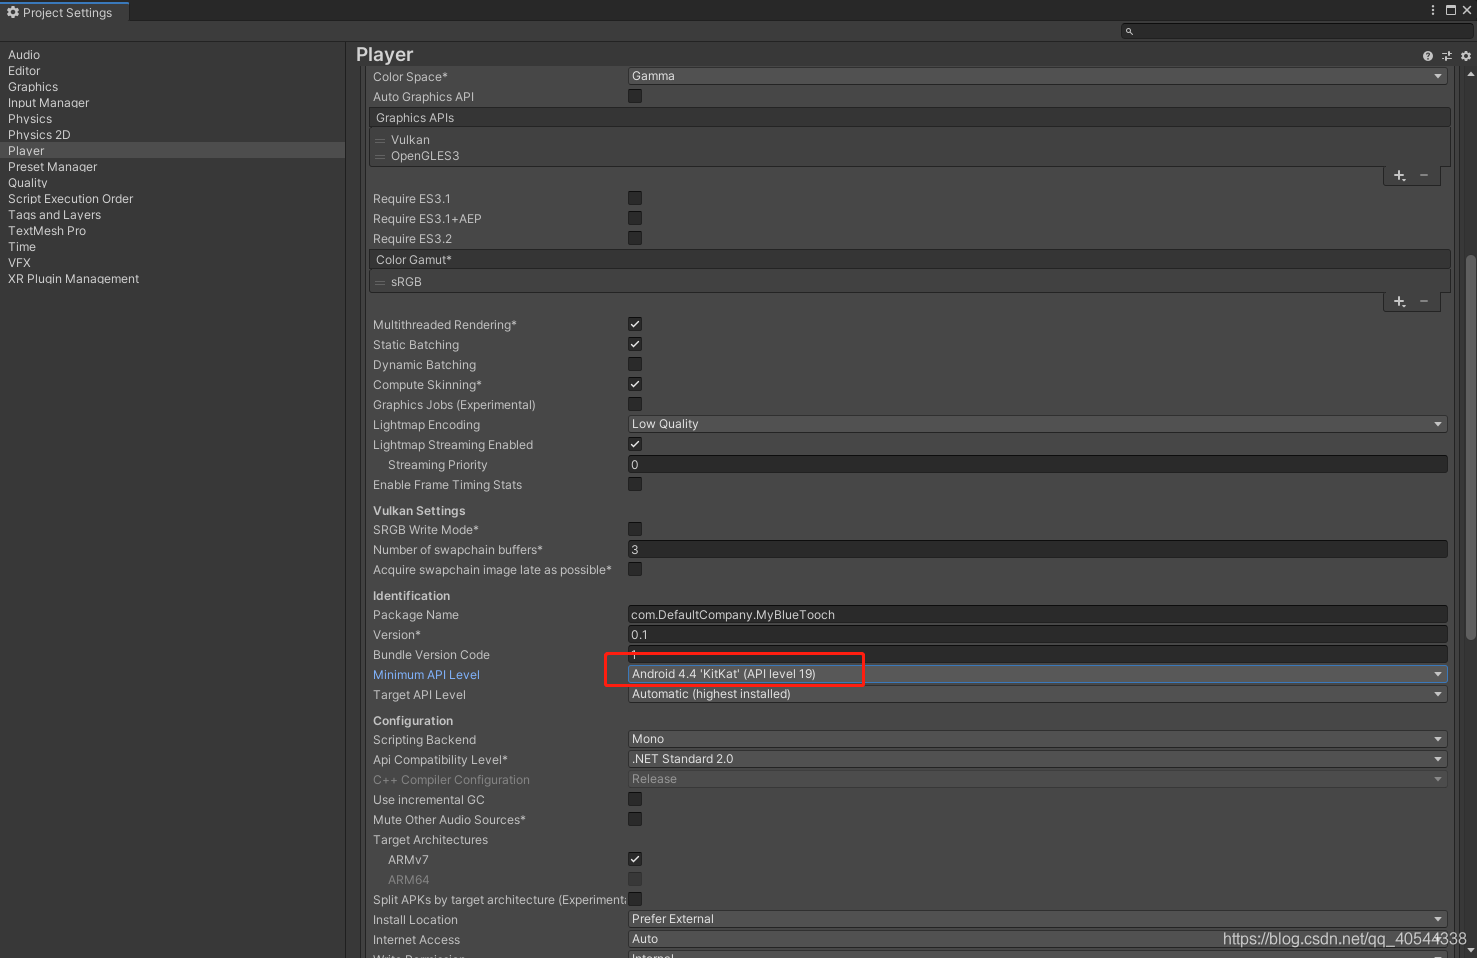Click the preset selector icon
The height and width of the screenshot is (958, 1477).
point(1447,55)
